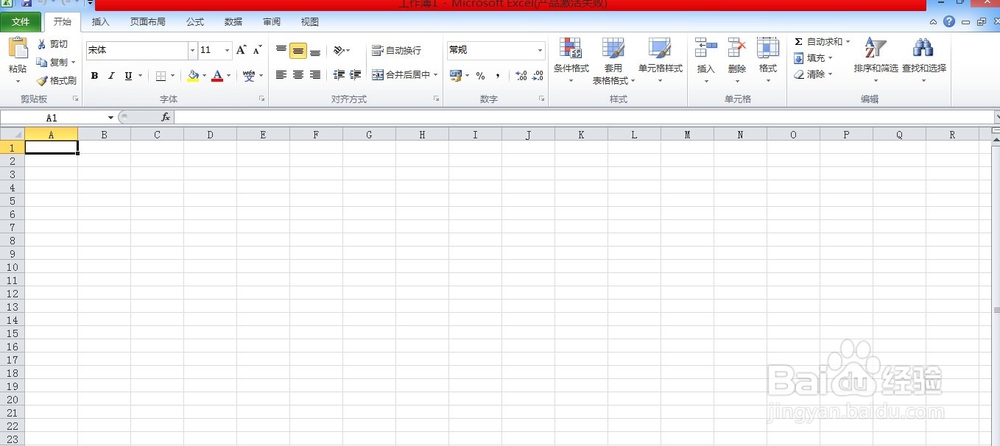Toggle Bold formatting
The image size is (1000, 446).
pos(94,75)
